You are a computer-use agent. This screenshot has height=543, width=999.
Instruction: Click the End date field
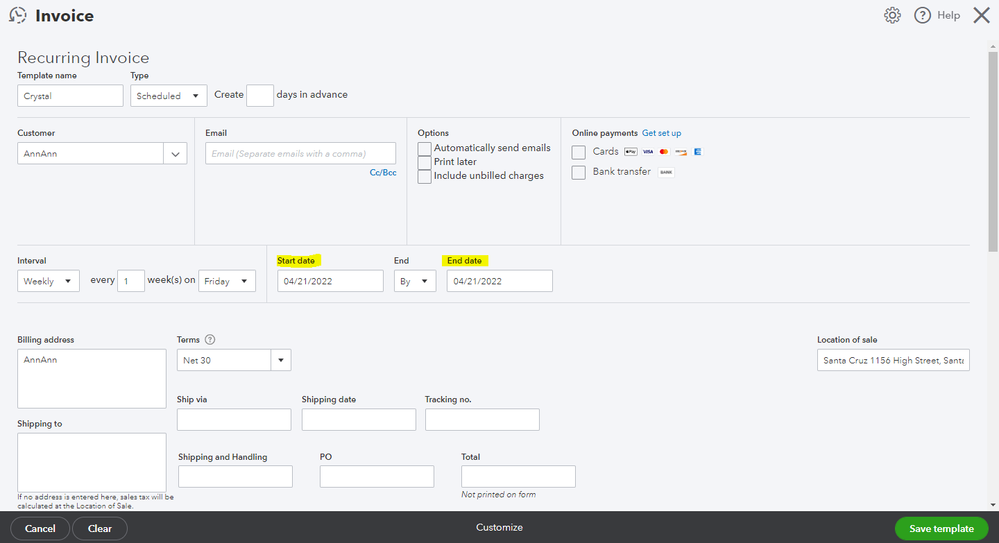pos(500,281)
